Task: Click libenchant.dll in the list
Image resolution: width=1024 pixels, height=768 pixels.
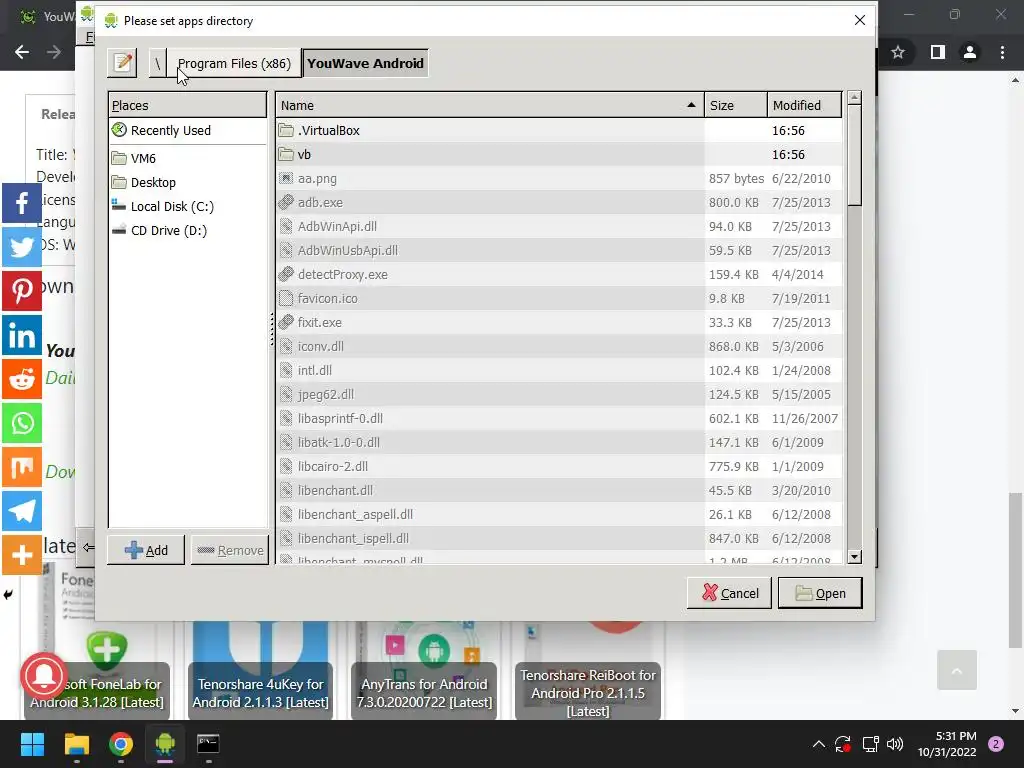Action: [558, 490]
